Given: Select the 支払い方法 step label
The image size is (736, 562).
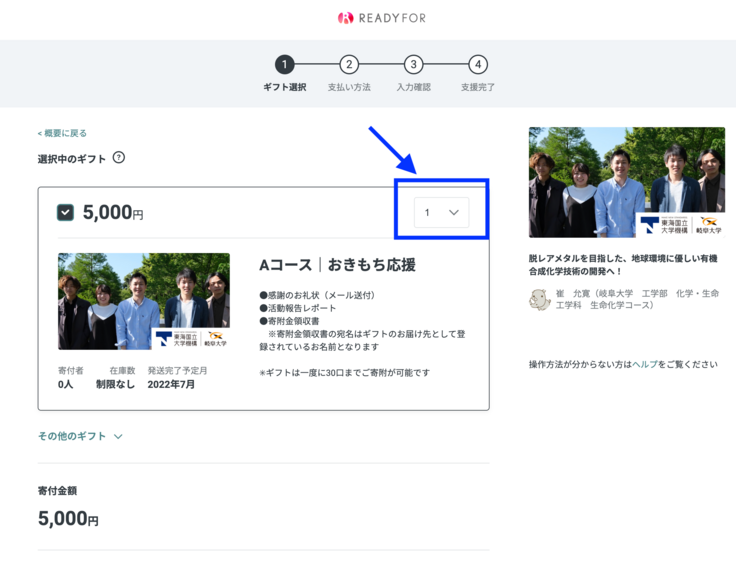Looking at the screenshot, I should click(348, 88).
